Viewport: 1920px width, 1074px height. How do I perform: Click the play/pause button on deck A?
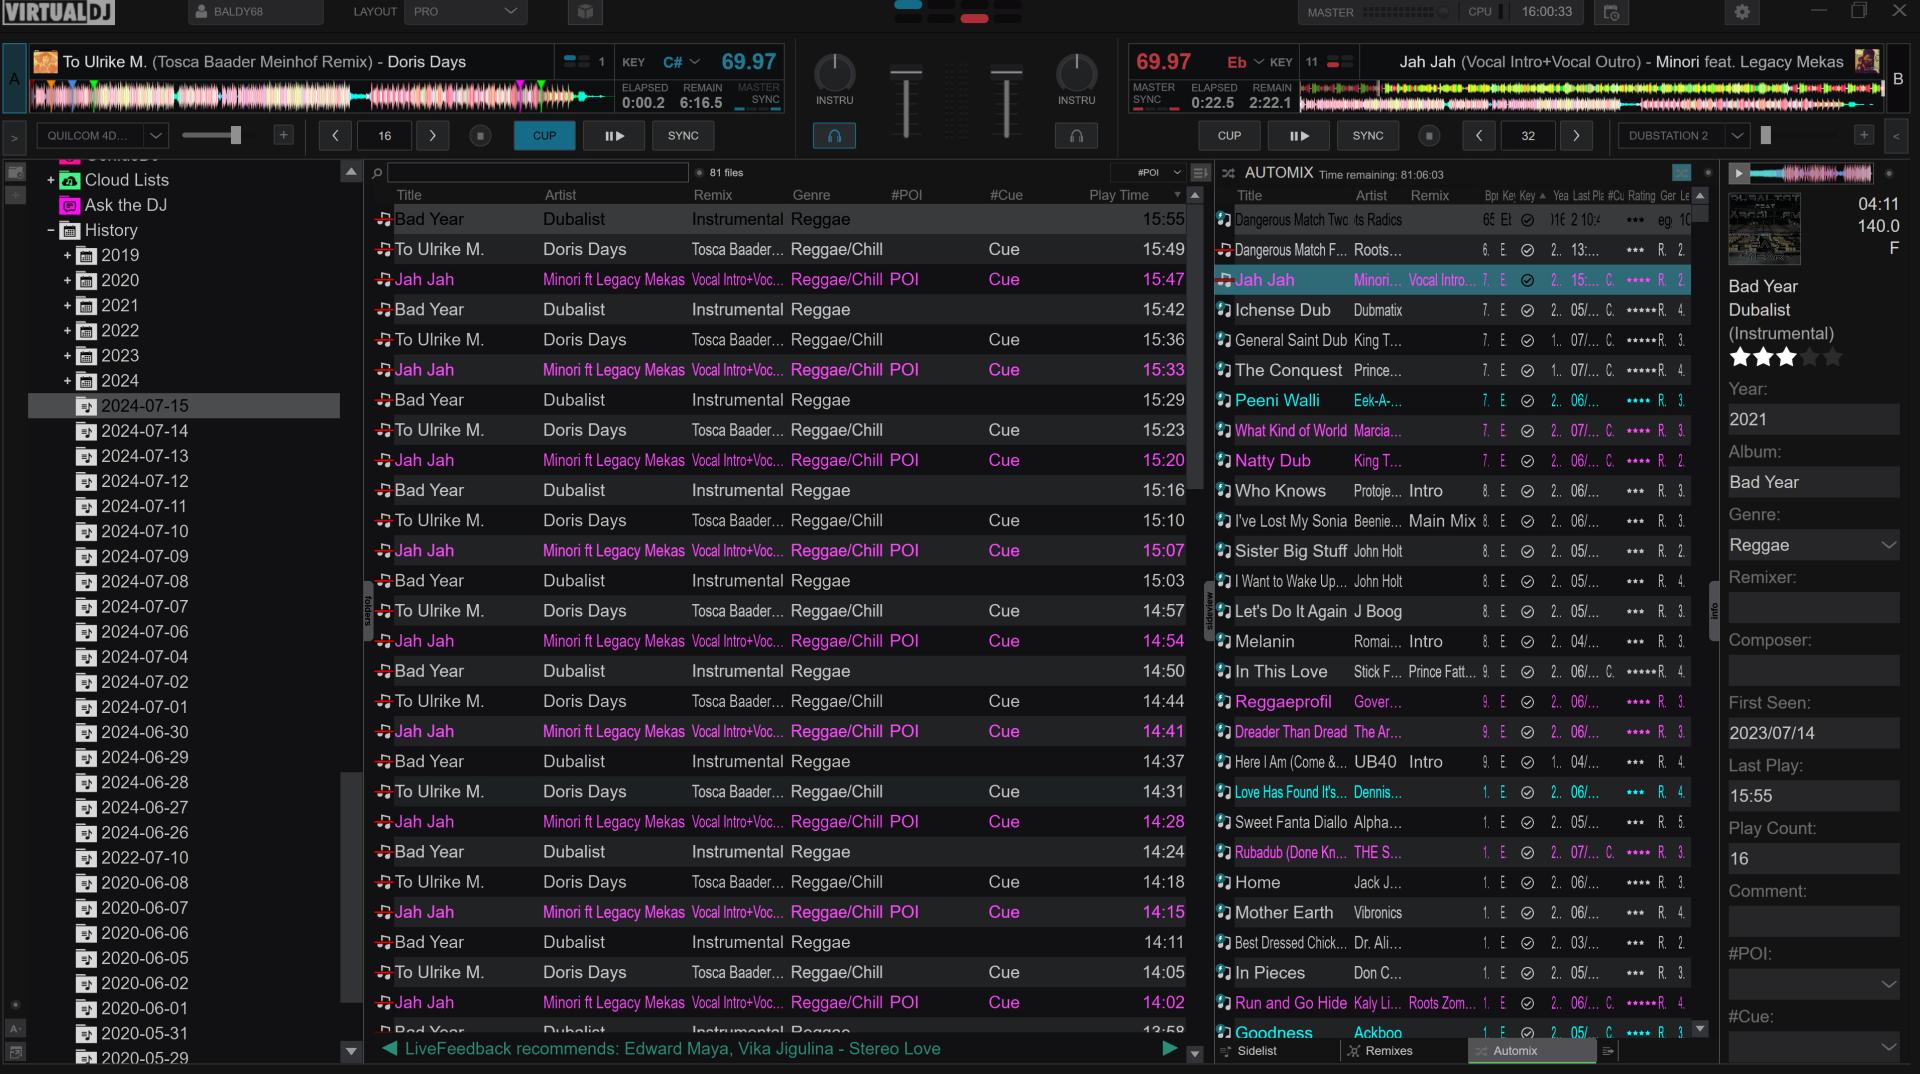tap(614, 136)
